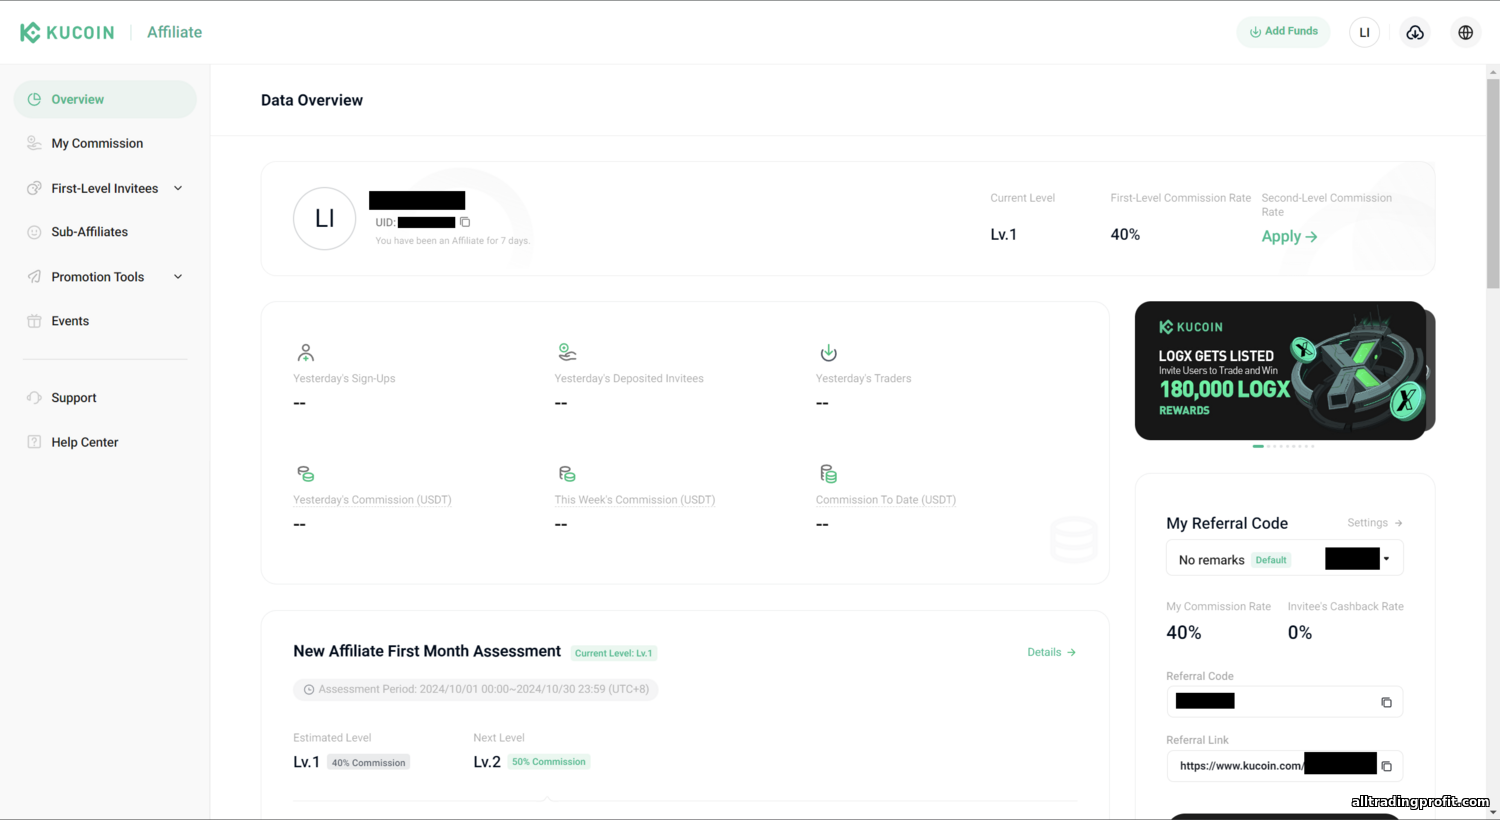Click the Yesterday's Sign-Ups person icon
The image size is (1500, 820).
[x=306, y=353]
